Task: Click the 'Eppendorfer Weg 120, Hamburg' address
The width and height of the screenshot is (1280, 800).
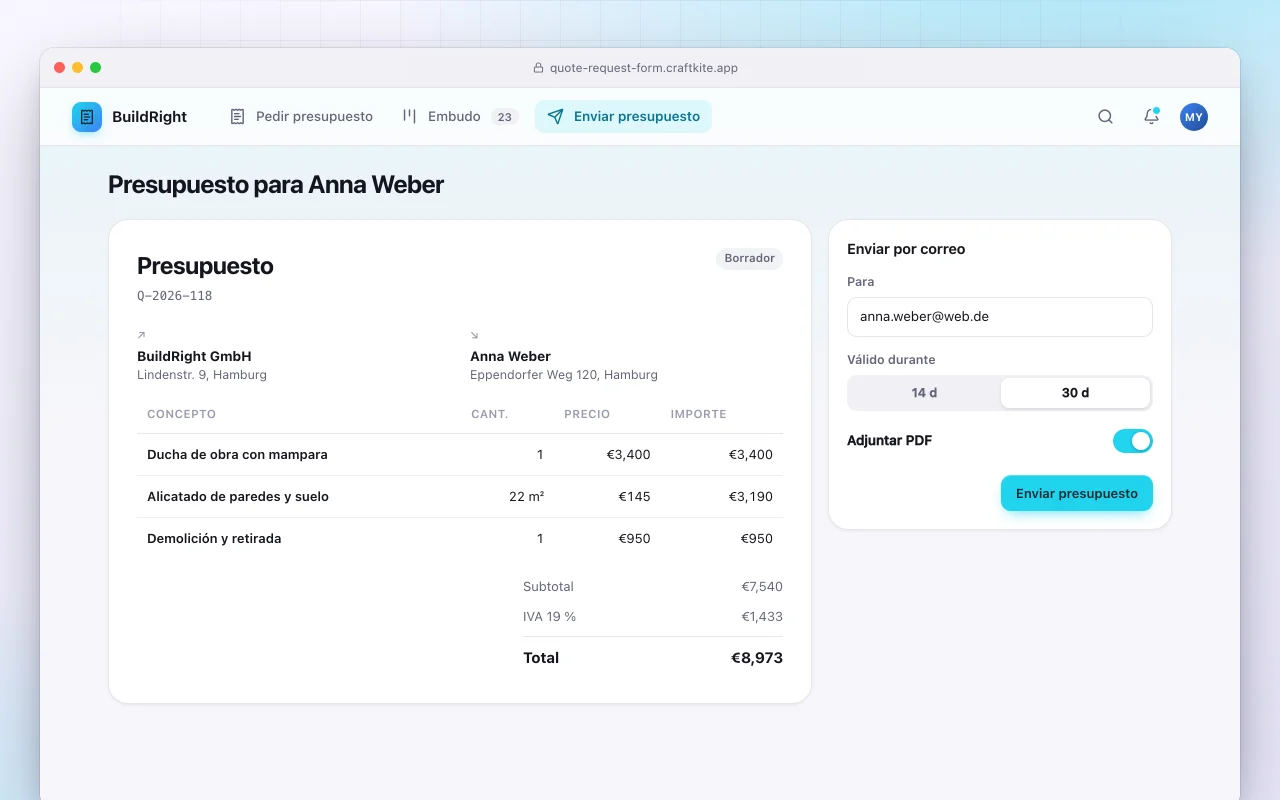Action: (x=564, y=375)
